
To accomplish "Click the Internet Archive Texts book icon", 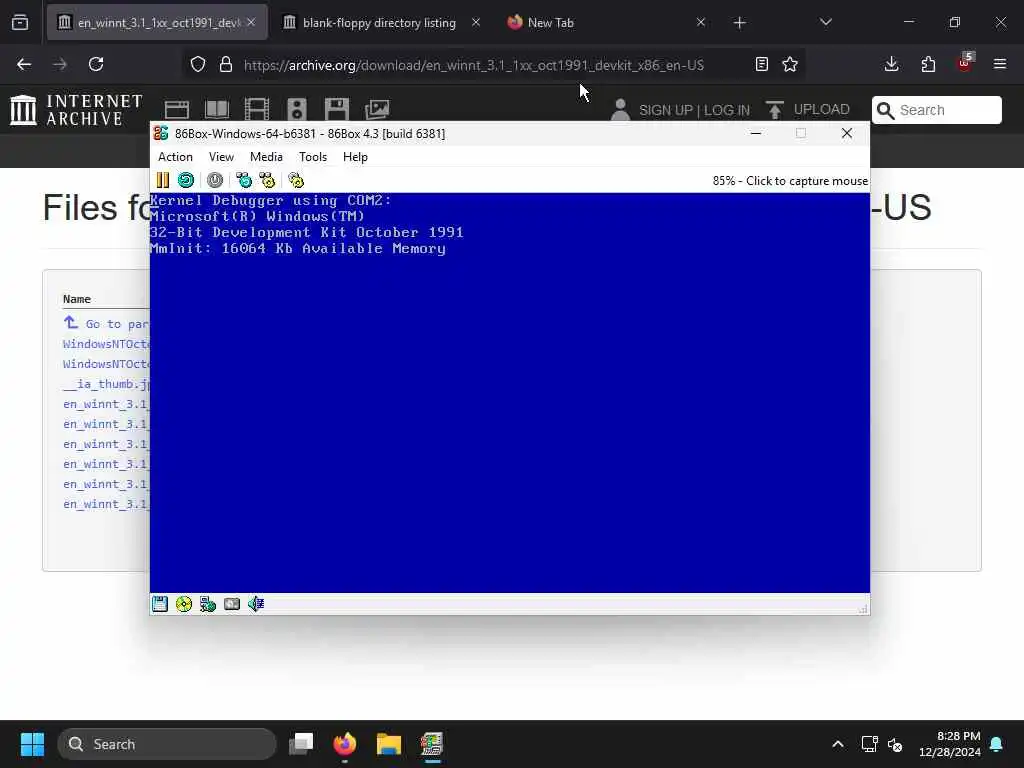I will point(217,109).
